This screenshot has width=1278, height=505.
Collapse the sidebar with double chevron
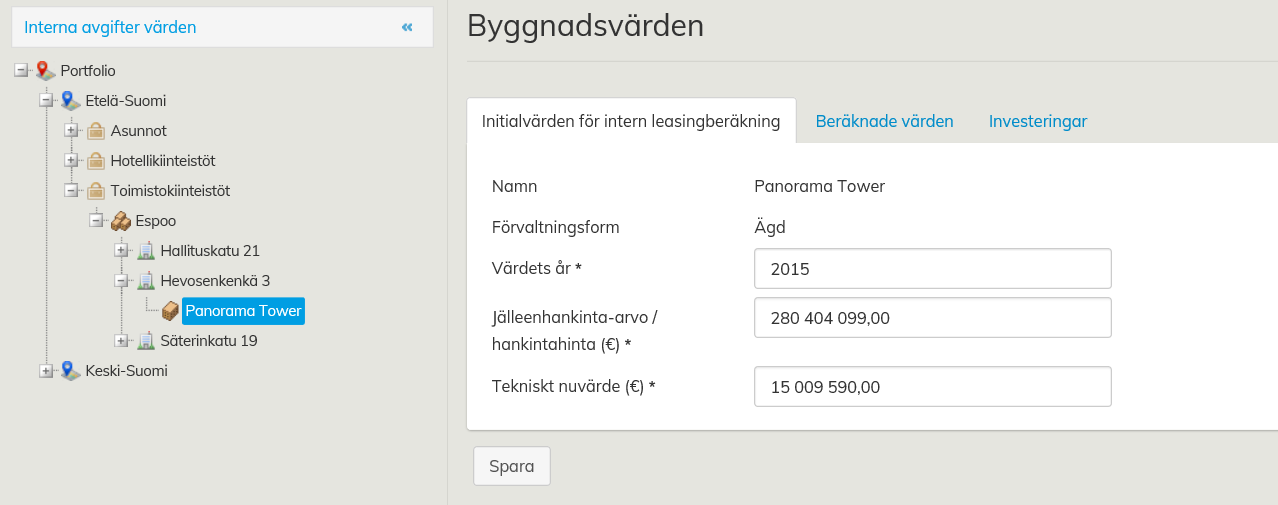click(407, 27)
